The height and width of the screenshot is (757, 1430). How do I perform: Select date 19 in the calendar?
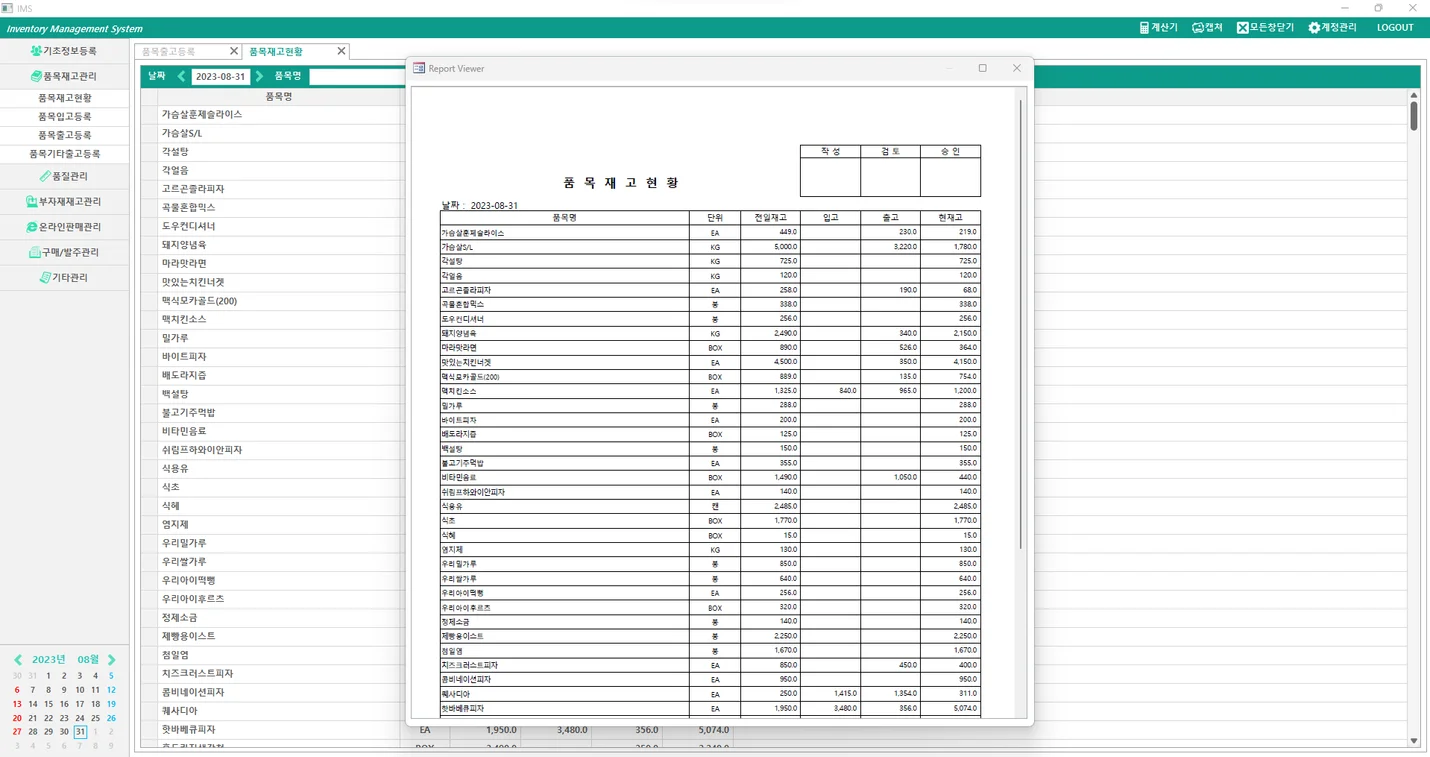point(111,704)
